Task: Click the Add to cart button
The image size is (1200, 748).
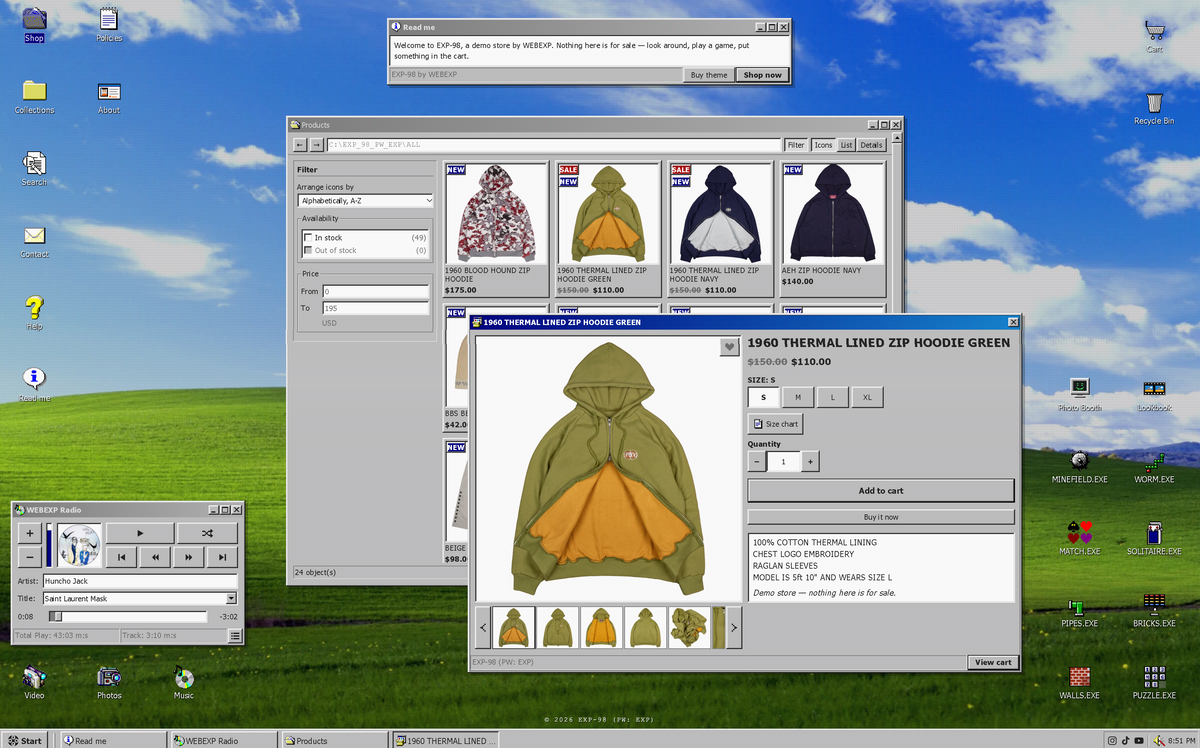Action: coord(881,491)
